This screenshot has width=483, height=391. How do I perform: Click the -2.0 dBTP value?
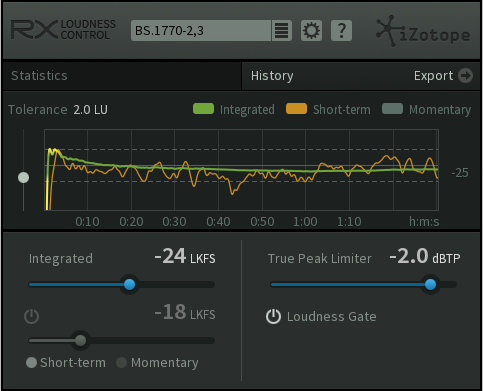425,256
